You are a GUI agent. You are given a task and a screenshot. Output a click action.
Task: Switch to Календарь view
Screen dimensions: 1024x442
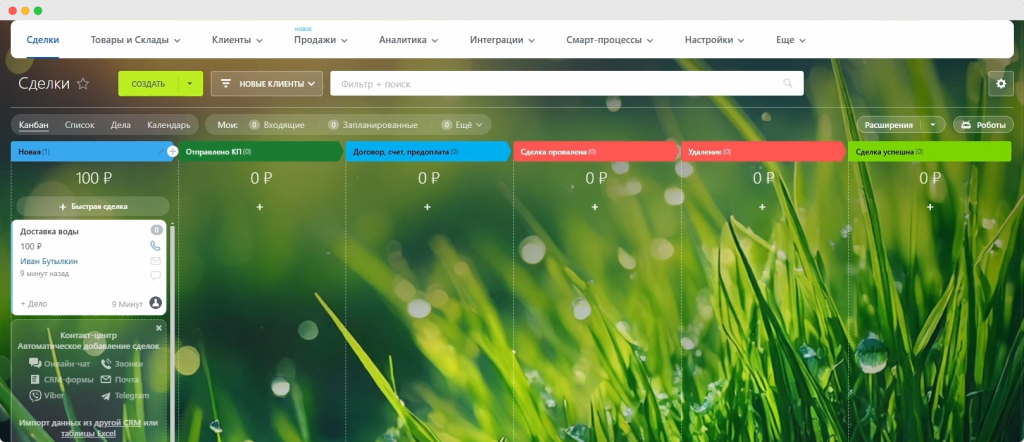(168, 125)
